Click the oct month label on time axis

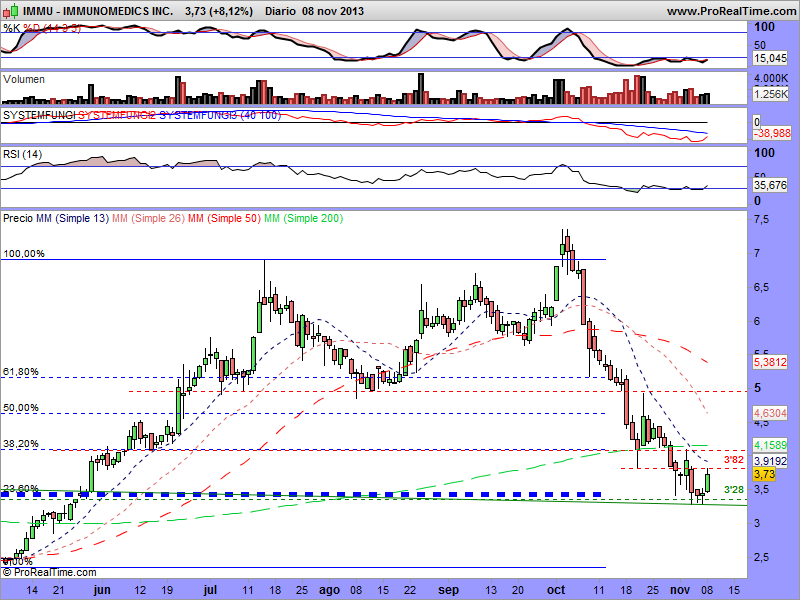(556, 590)
